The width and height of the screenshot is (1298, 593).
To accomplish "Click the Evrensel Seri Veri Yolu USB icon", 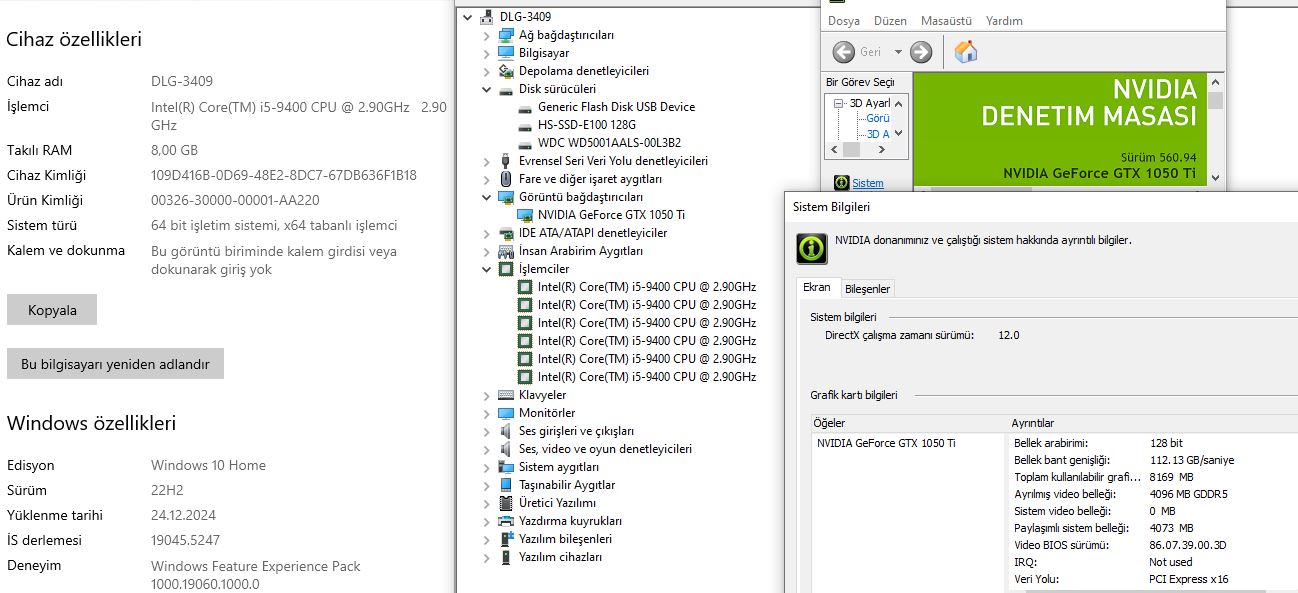I will coord(506,161).
